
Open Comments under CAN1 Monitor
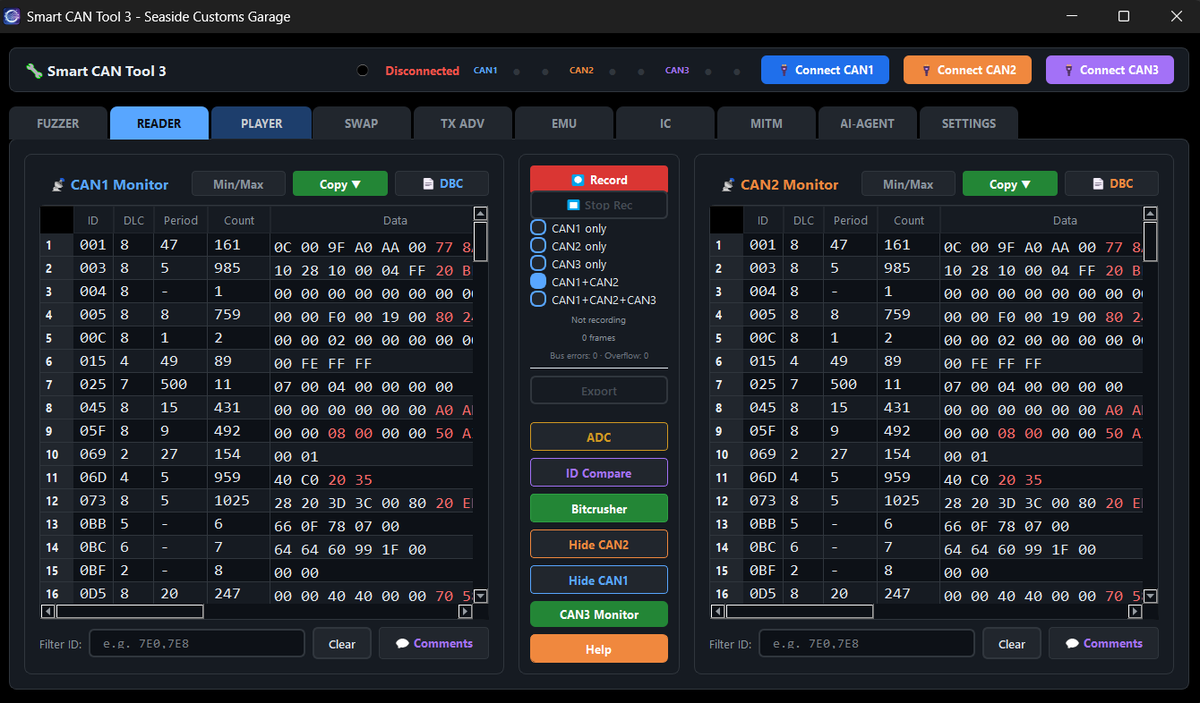[433, 643]
